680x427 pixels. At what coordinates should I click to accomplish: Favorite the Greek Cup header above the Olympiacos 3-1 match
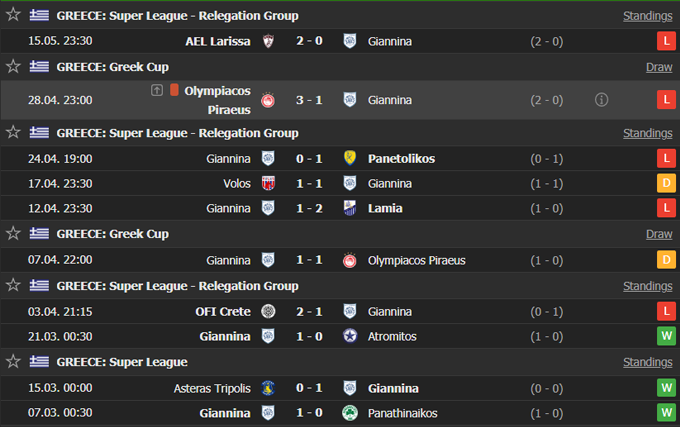coord(13,66)
